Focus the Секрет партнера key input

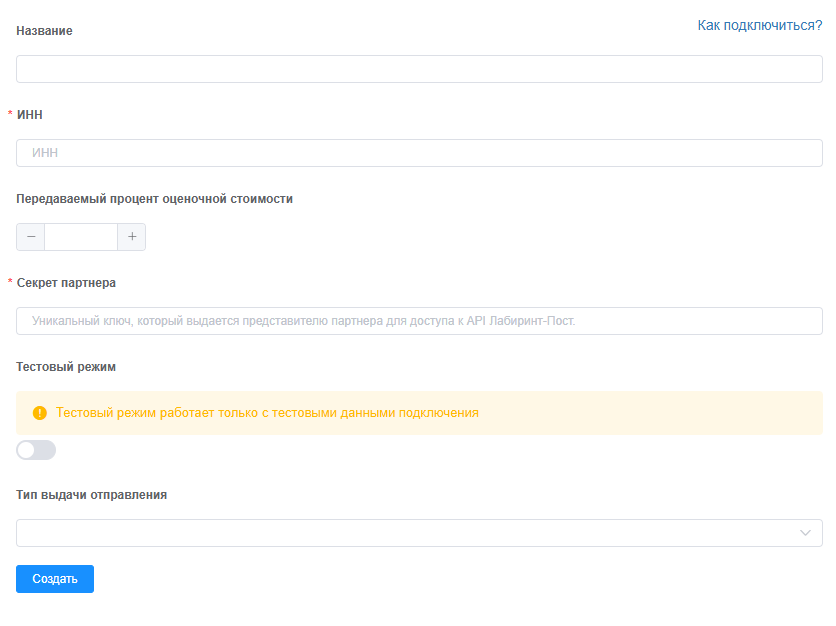click(419, 321)
